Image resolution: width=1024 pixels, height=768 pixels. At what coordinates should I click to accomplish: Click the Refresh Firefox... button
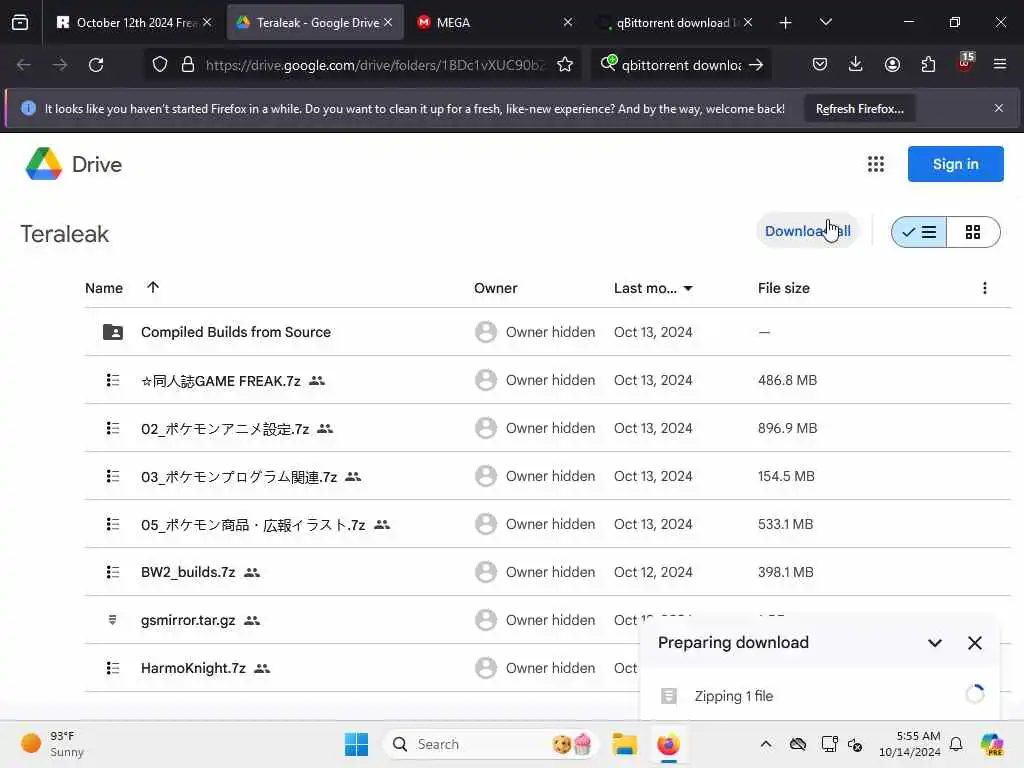(x=859, y=108)
